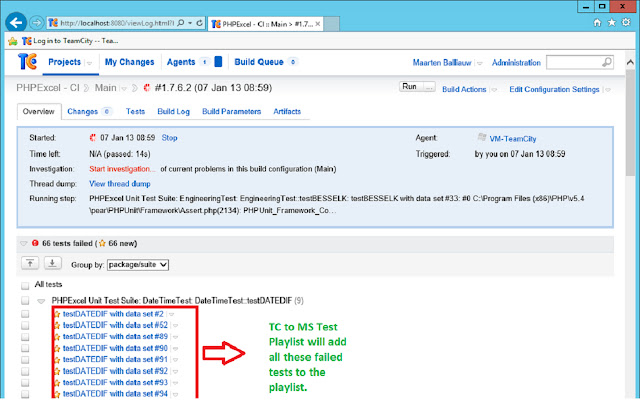Stop the running build
Screen dimensions: 640x400
click(169, 138)
